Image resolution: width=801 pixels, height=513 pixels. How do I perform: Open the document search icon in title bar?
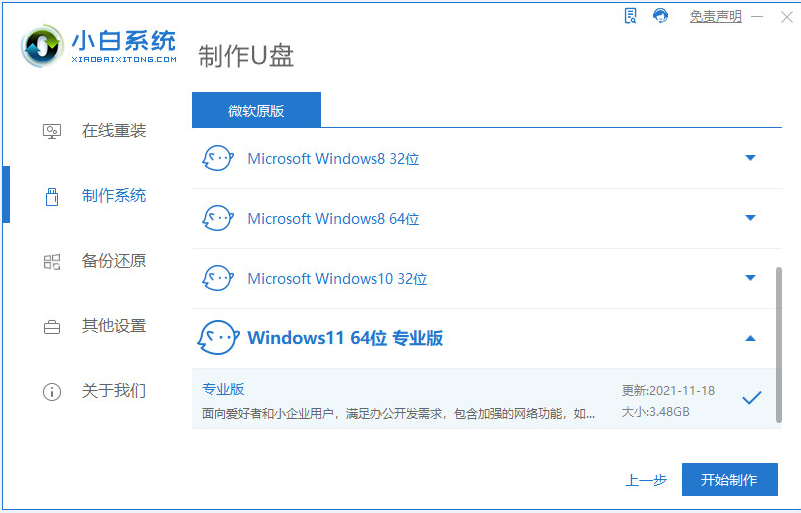coord(631,16)
